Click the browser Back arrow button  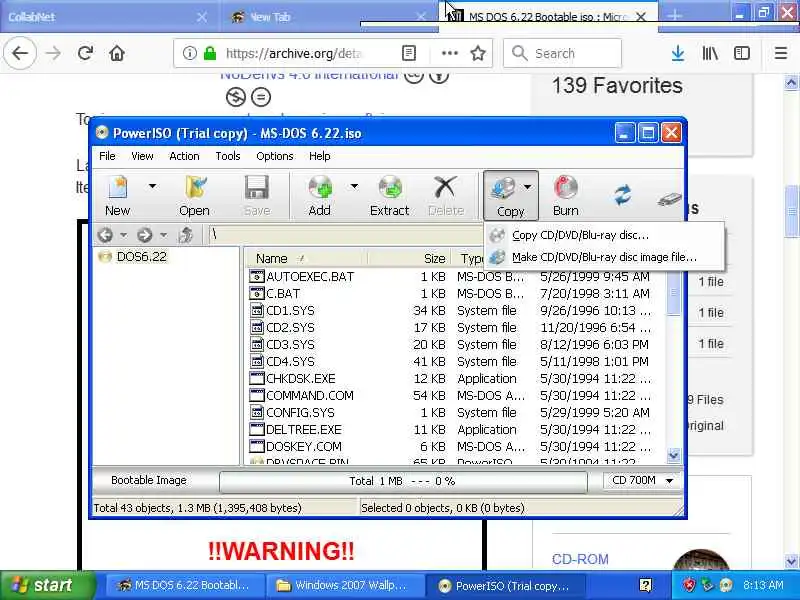click(20, 53)
